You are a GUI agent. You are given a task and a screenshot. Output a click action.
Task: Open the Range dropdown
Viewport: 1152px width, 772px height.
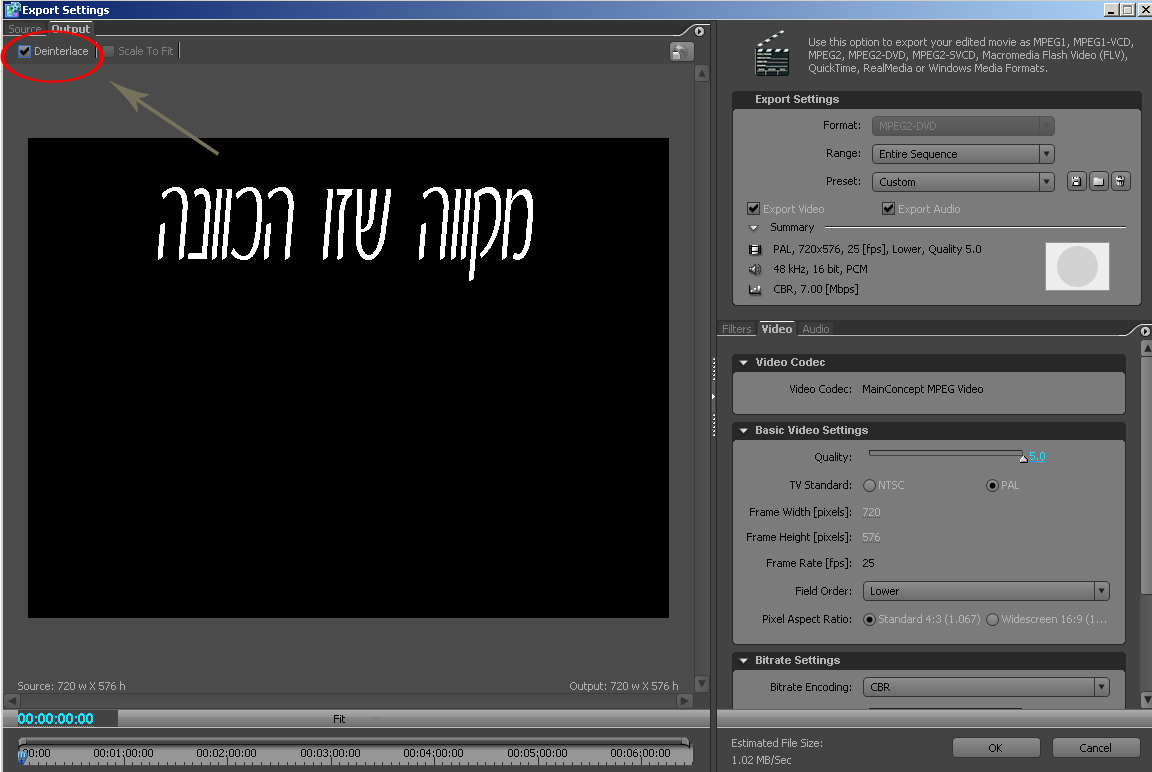click(x=963, y=154)
